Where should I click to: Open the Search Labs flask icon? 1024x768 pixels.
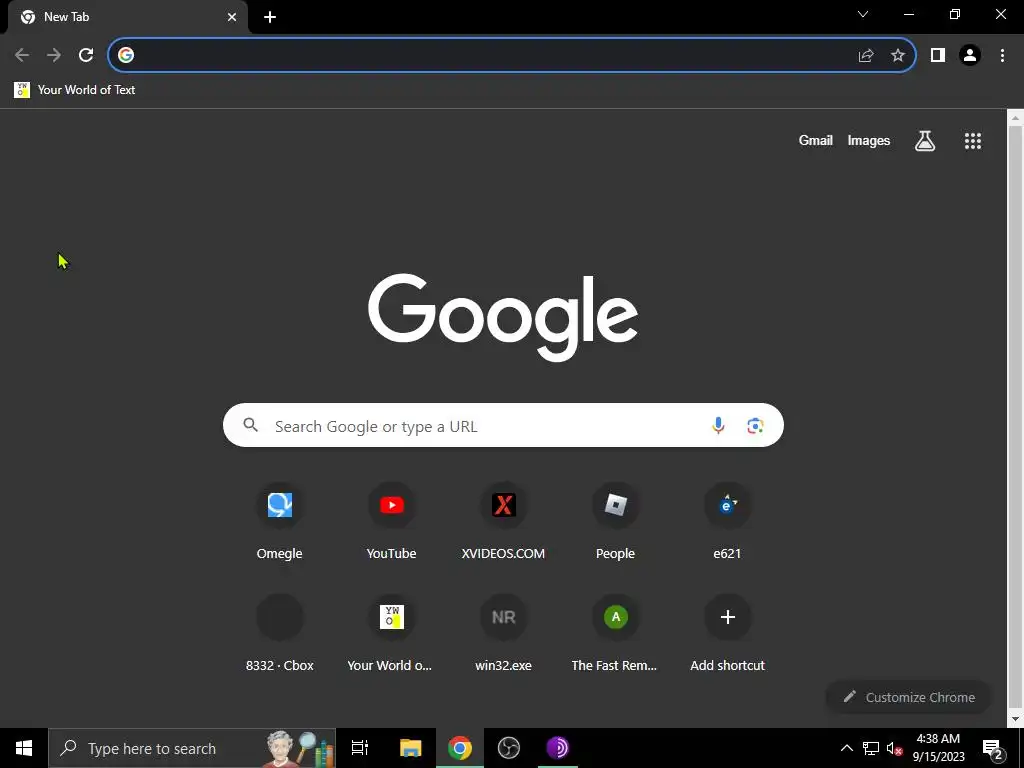point(925,140)
